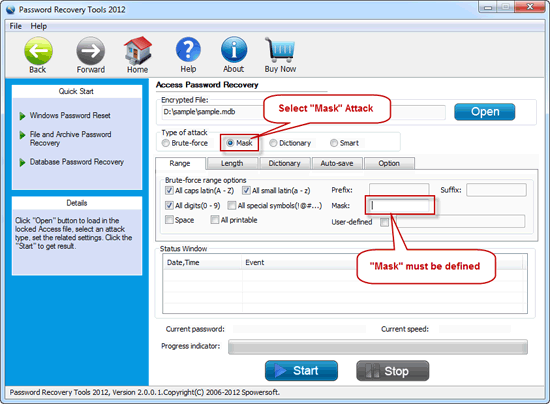
Task: Open File and Archive Password Recovery
Action: pos(71,139)
